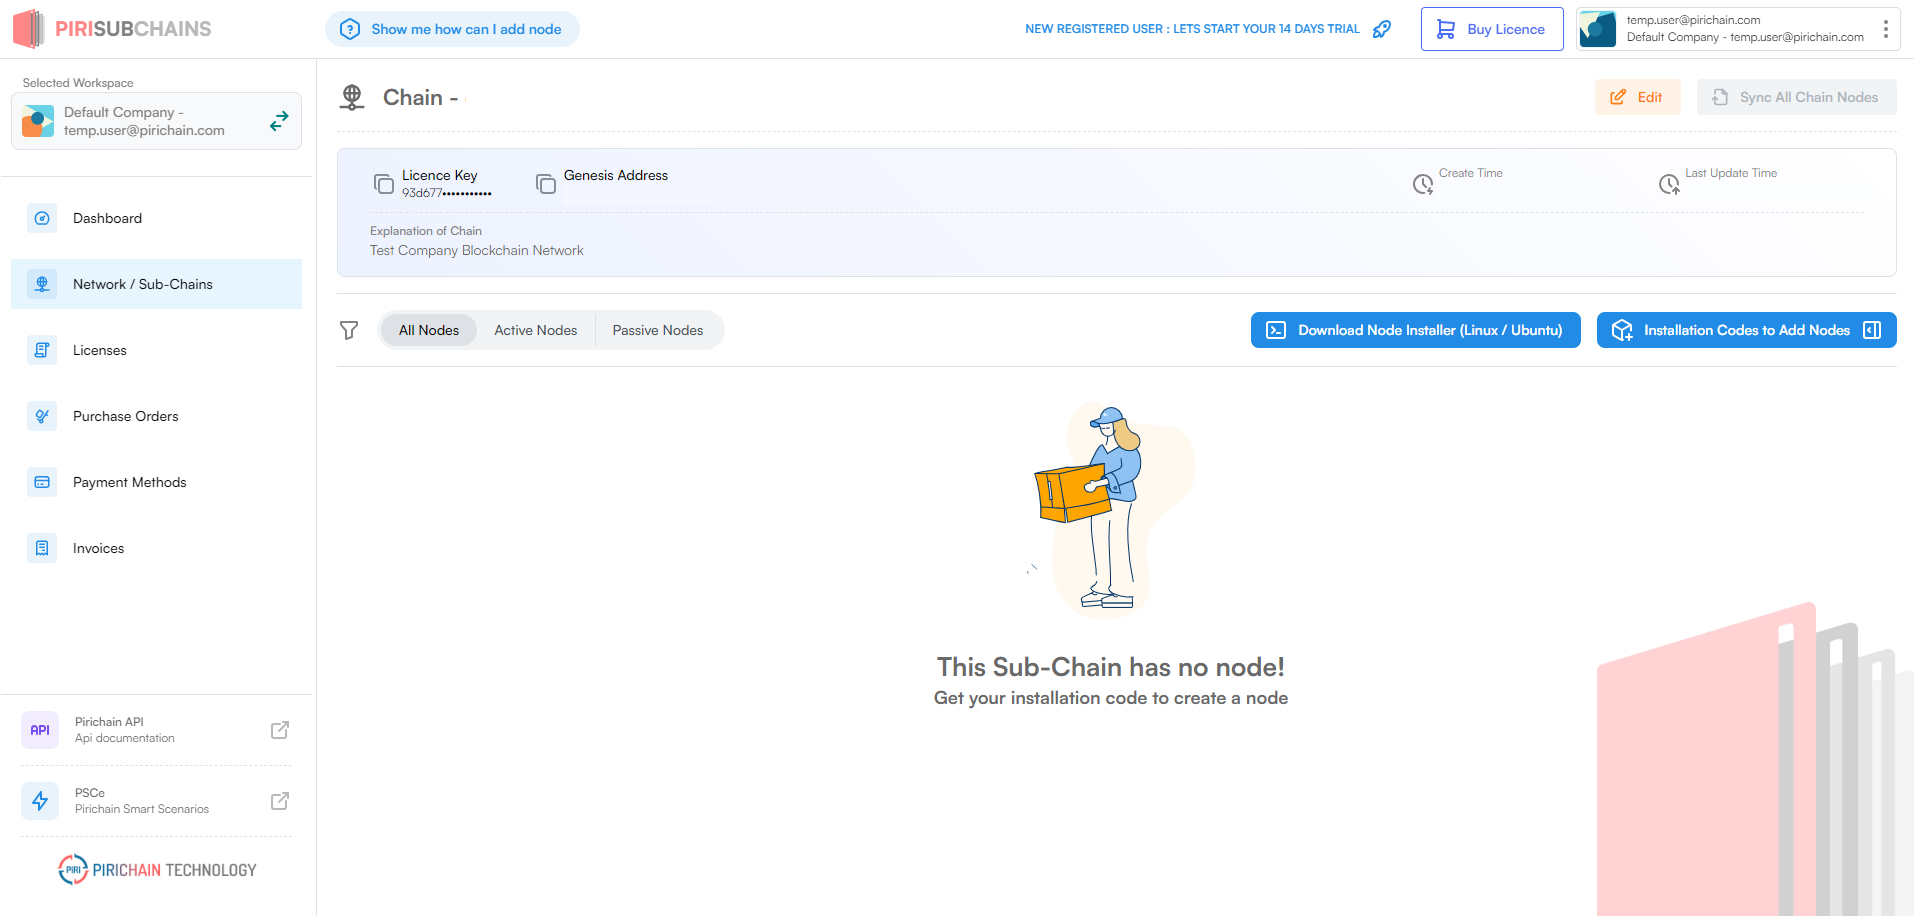1914x916 pixels.
Task: Select the Passive Nodes tab
Action: click(x=657, y=330)
